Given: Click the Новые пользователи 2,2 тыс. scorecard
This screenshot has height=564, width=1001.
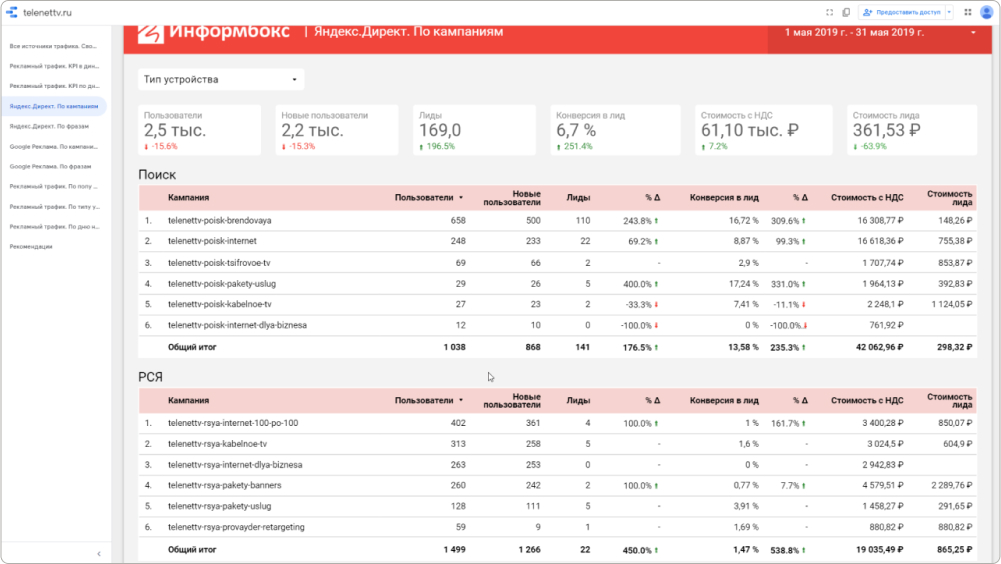Looking at the screenshot, I should [337, 130].
